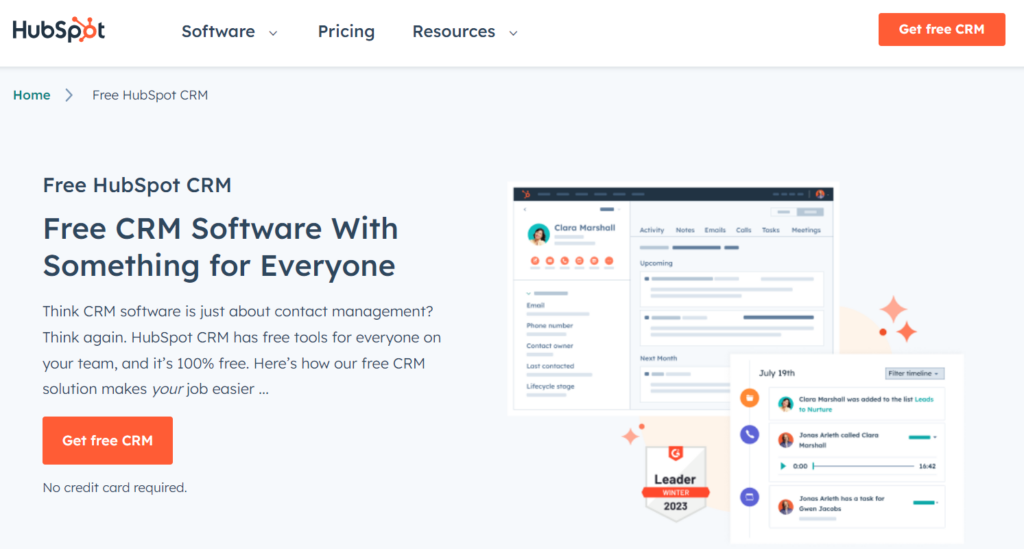Click Jonas Arleth's avatar on the call card
The width and height of the screenshot is (1024, 549).
pyautogui.click(x=786, y=440)
